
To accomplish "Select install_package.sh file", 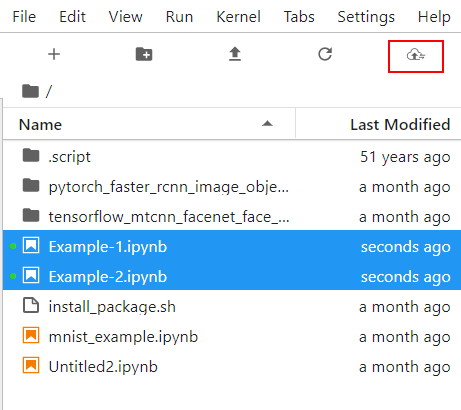I will click(x=232, y=307).
